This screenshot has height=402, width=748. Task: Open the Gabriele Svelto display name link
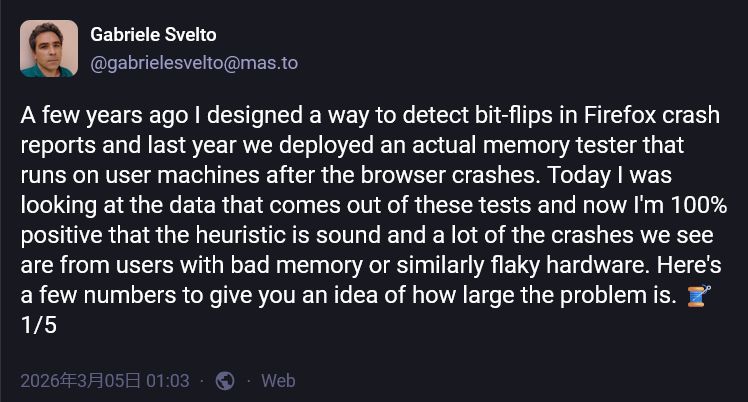(x=153, y=35)
